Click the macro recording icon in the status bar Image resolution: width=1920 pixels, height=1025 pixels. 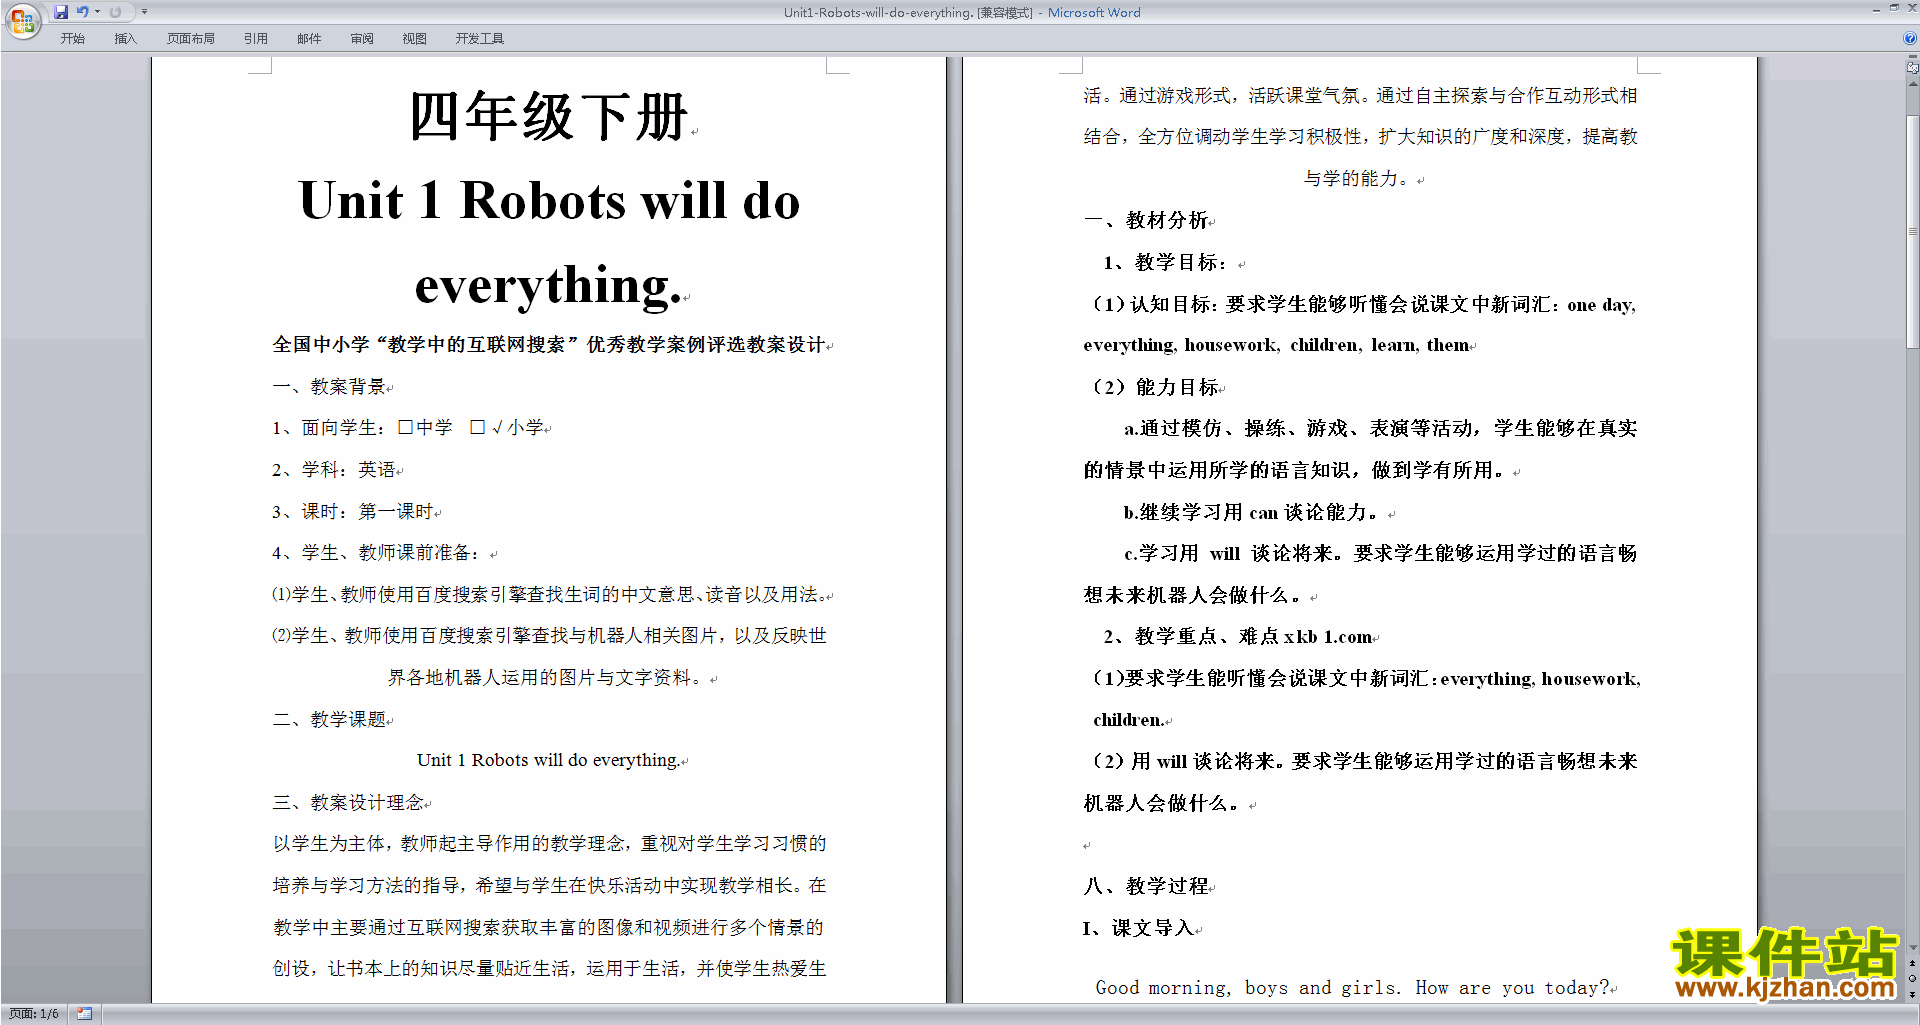[x=85, y=1014]
